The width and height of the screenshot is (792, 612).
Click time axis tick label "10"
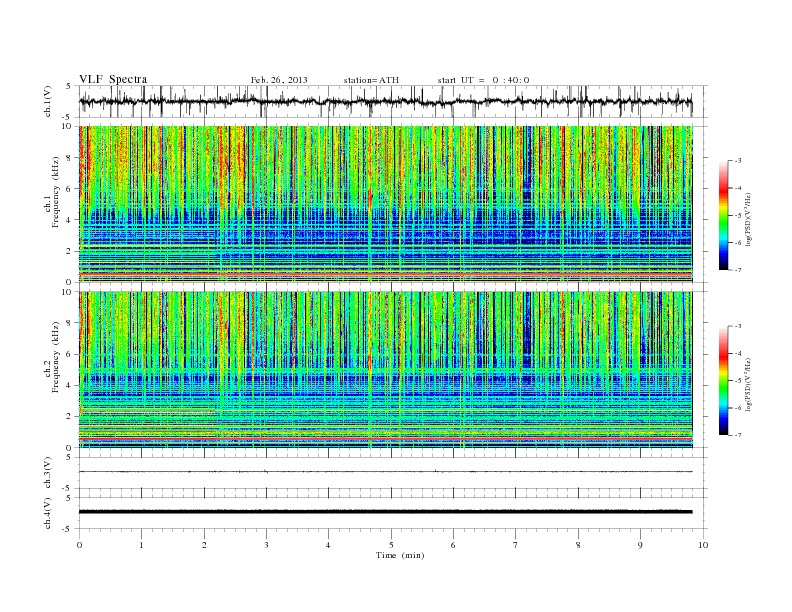(703, 545)
